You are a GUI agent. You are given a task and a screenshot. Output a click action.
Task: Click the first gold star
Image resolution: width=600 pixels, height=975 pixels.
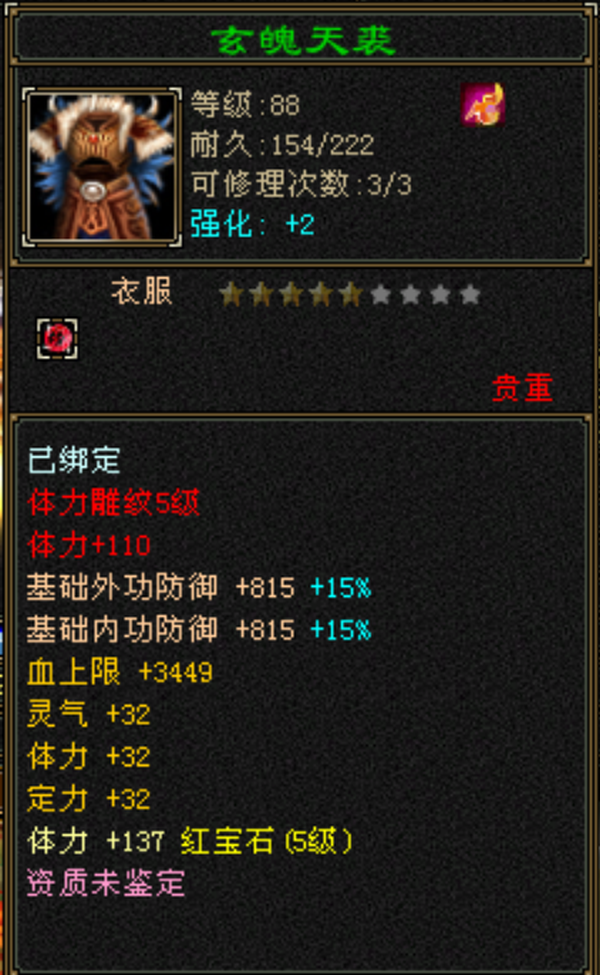point(231,294)
